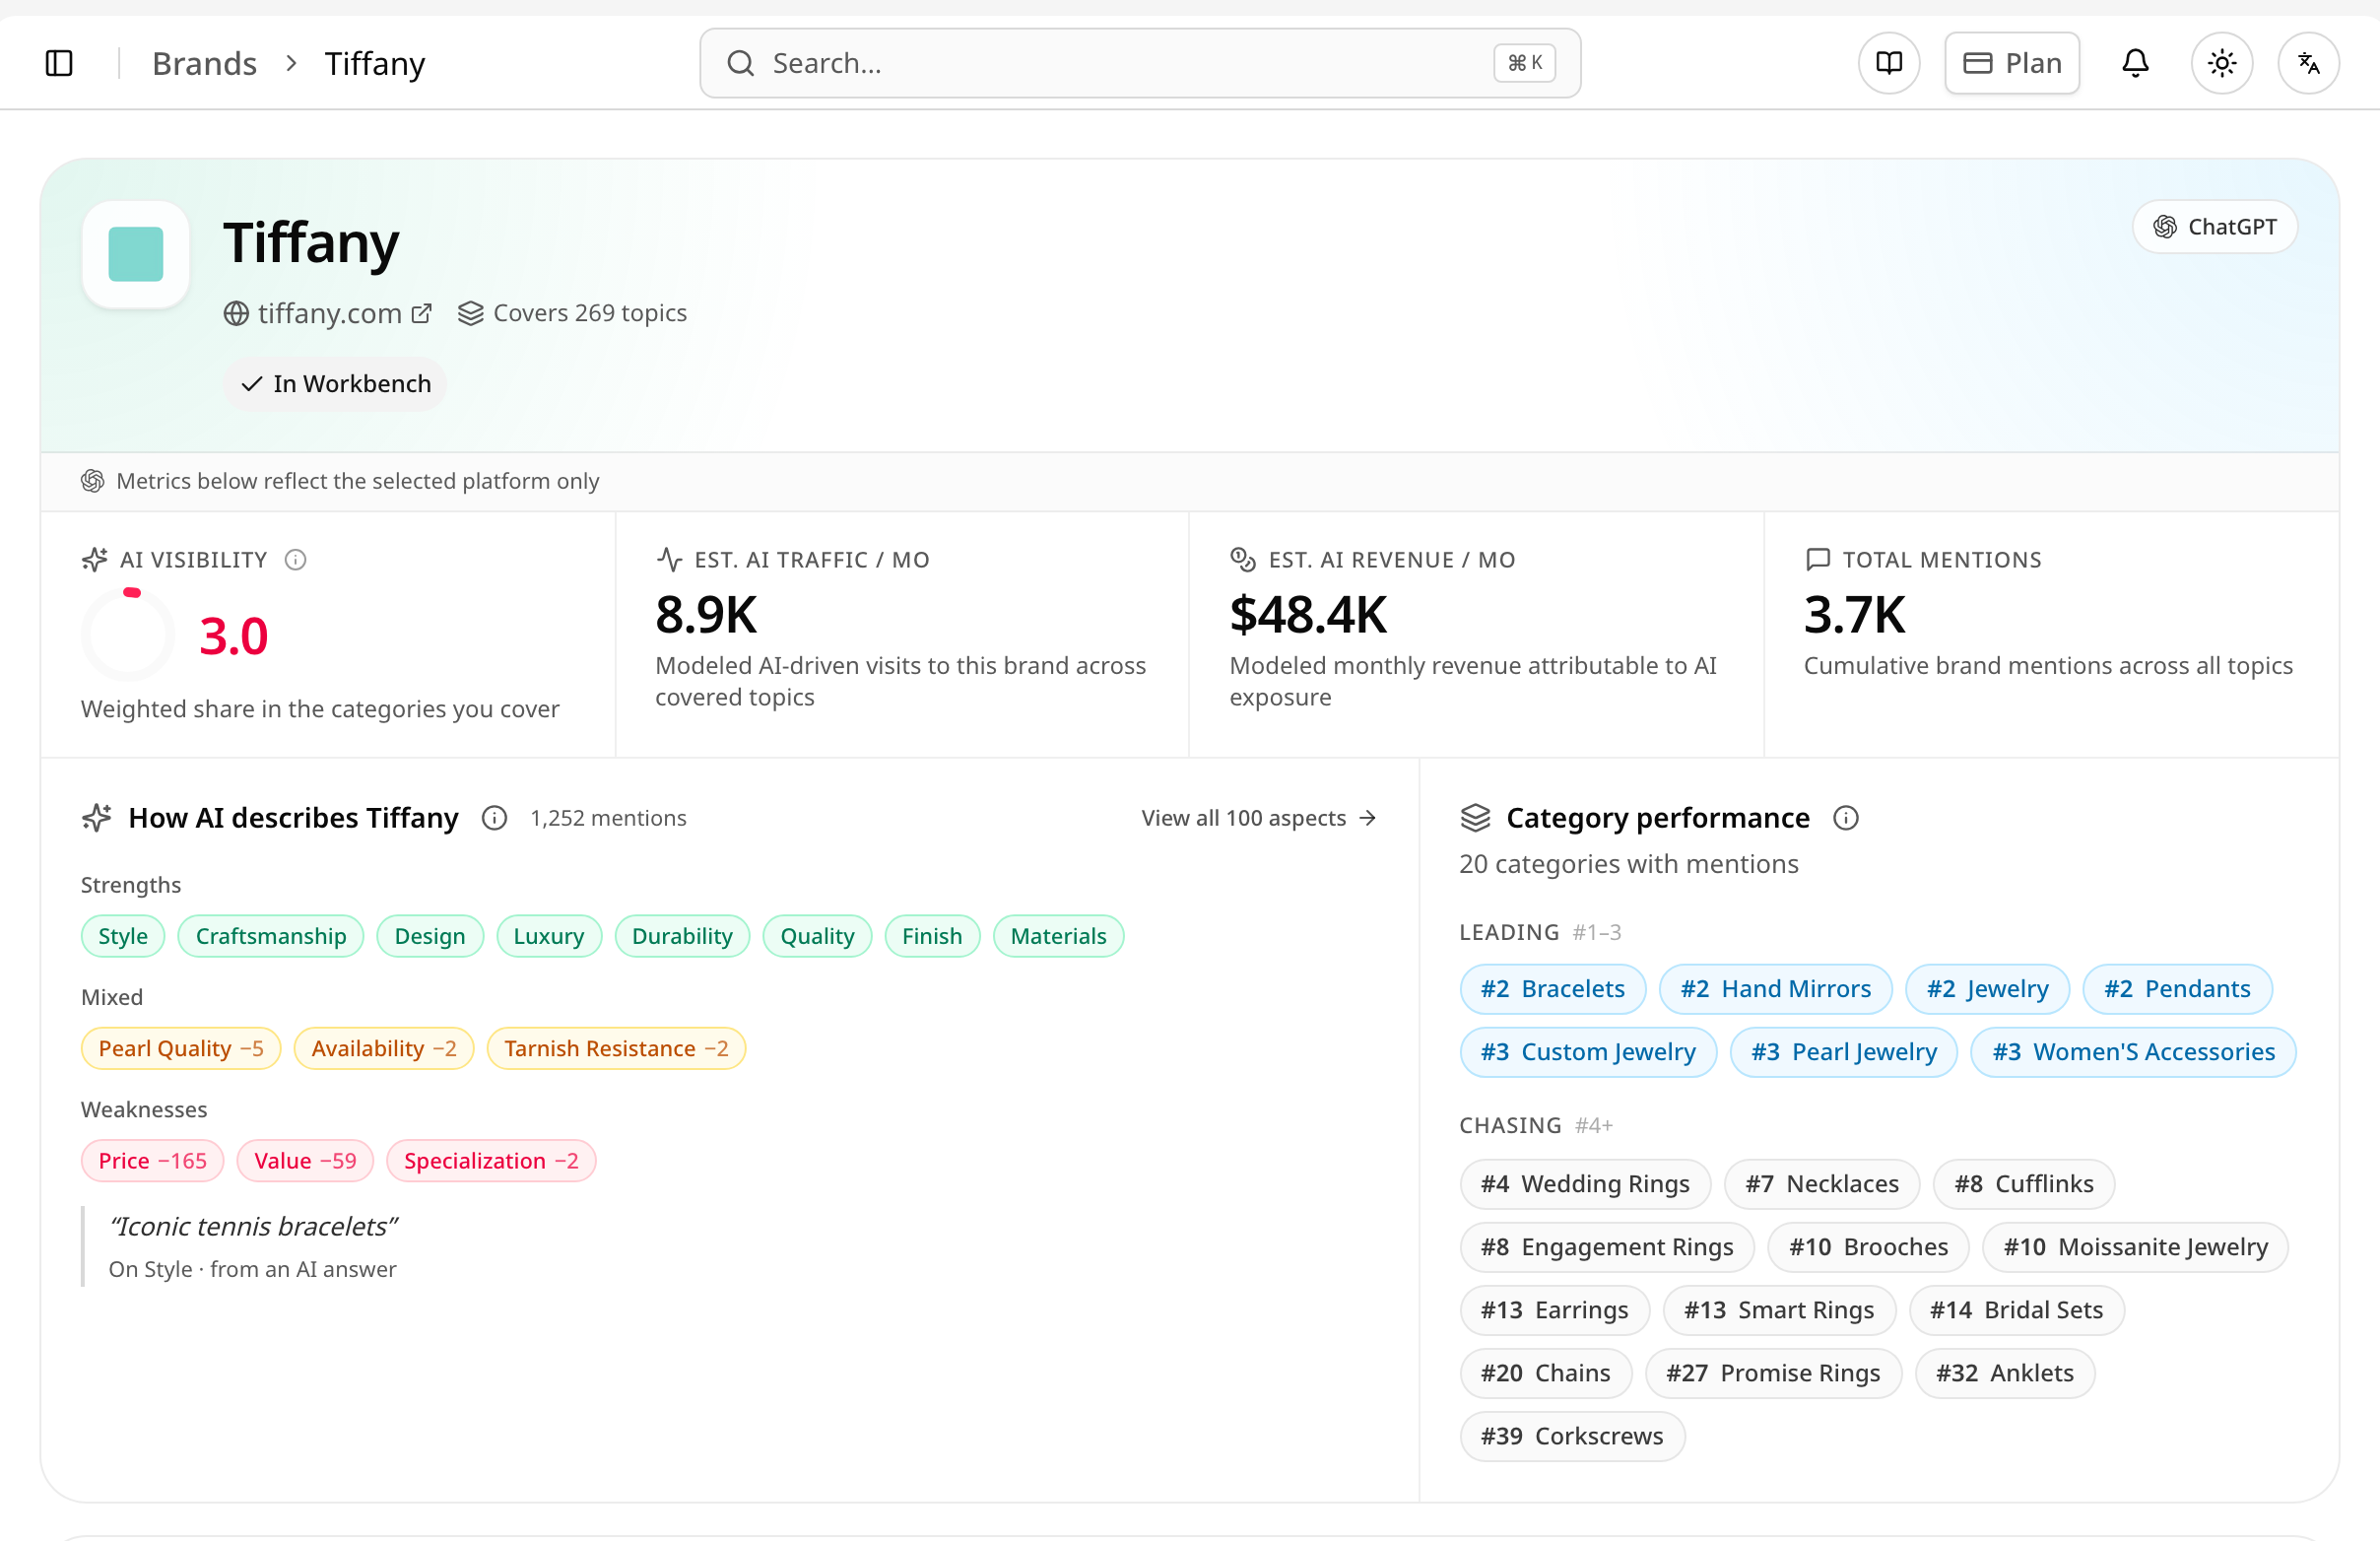Open the #4 Wedding Rings category
The image size is (2380, 1541).
pyautogui.click(x=1585, y=1184)
